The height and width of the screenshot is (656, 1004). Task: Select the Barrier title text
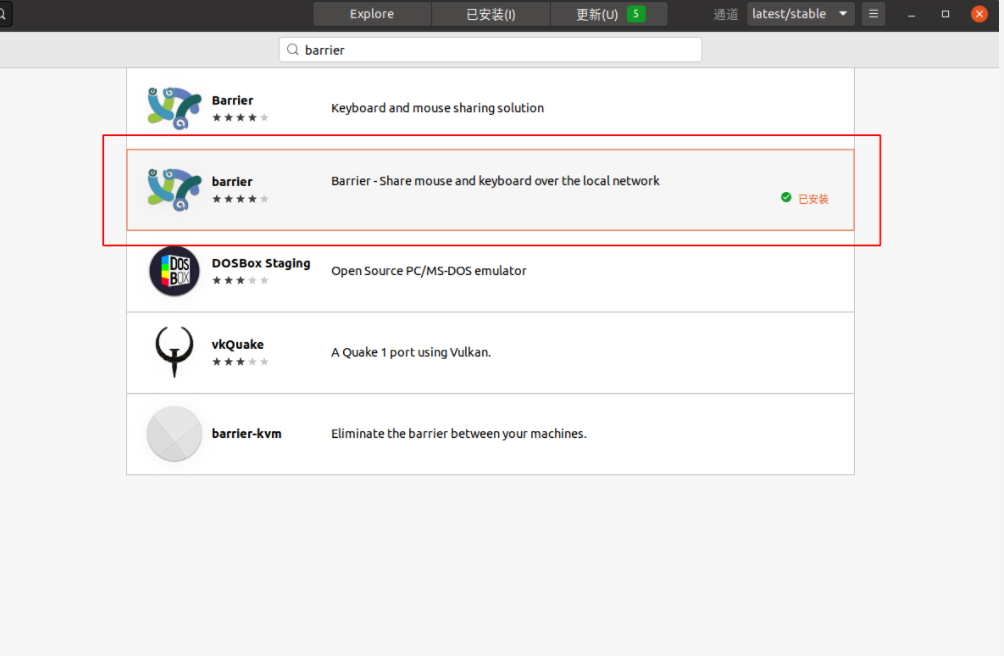[232, 100]
